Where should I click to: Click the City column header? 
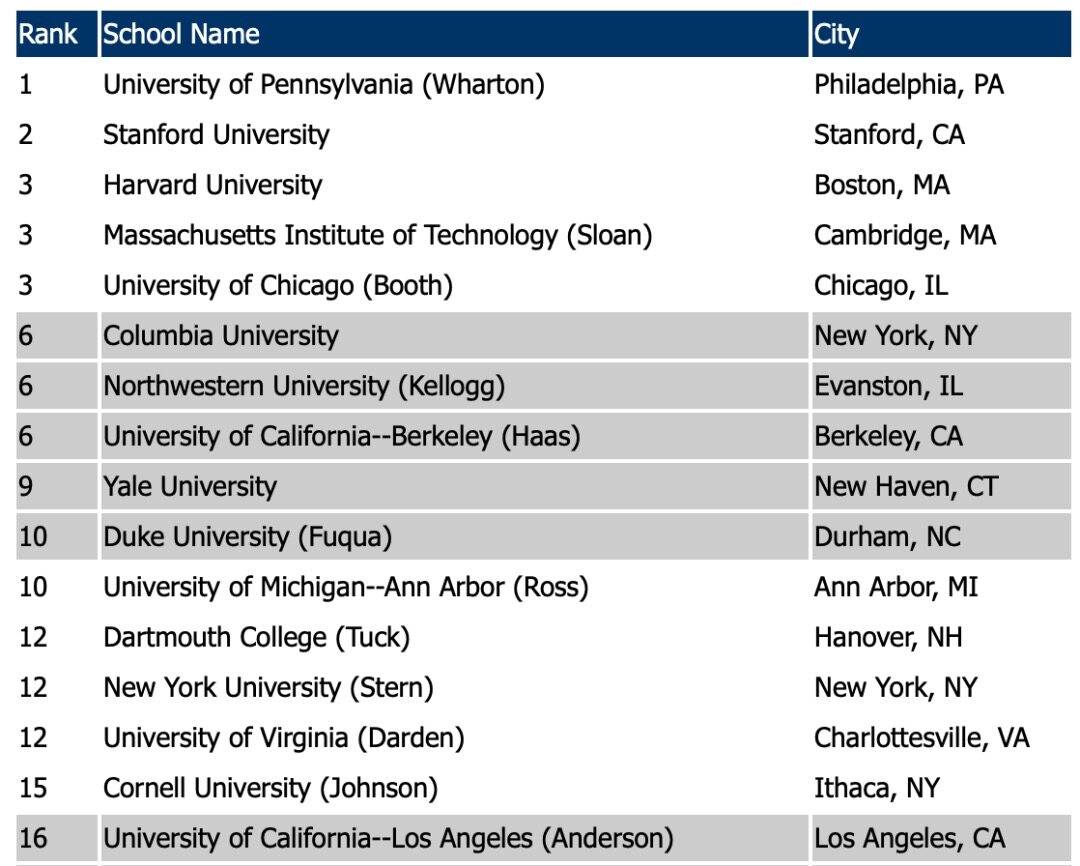[x=837, y=34]
